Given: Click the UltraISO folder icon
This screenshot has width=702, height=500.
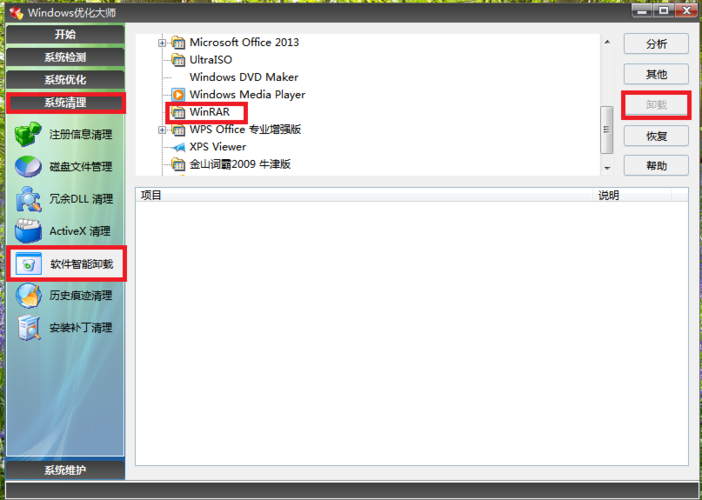Looking at the screenshot, I should [x=178, y=60].
